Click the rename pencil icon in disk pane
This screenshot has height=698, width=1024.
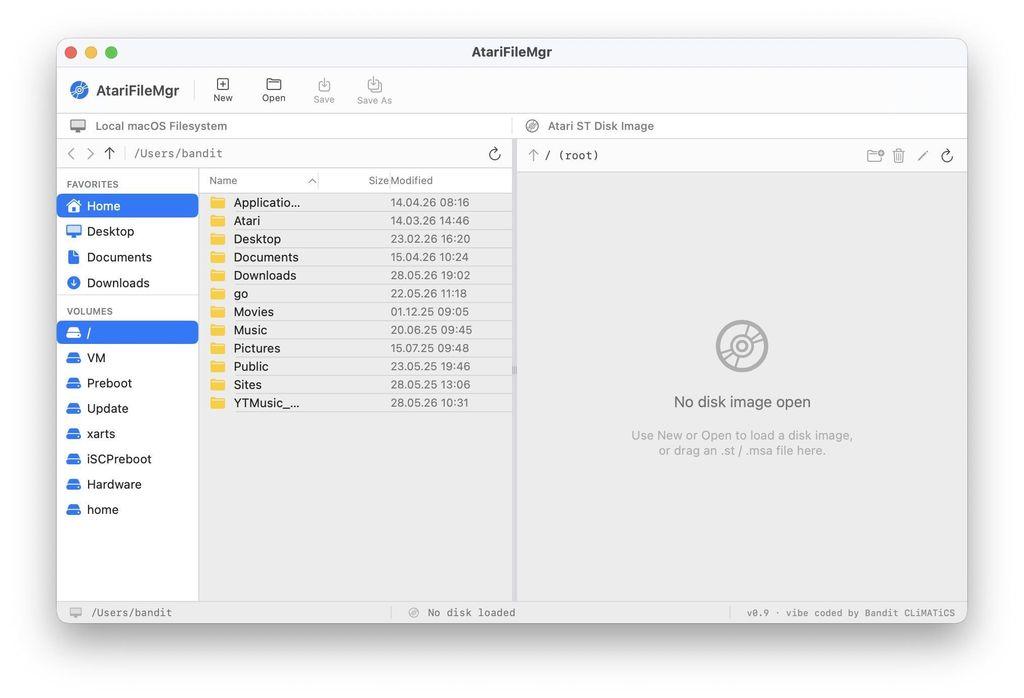(x=923, y=155)
